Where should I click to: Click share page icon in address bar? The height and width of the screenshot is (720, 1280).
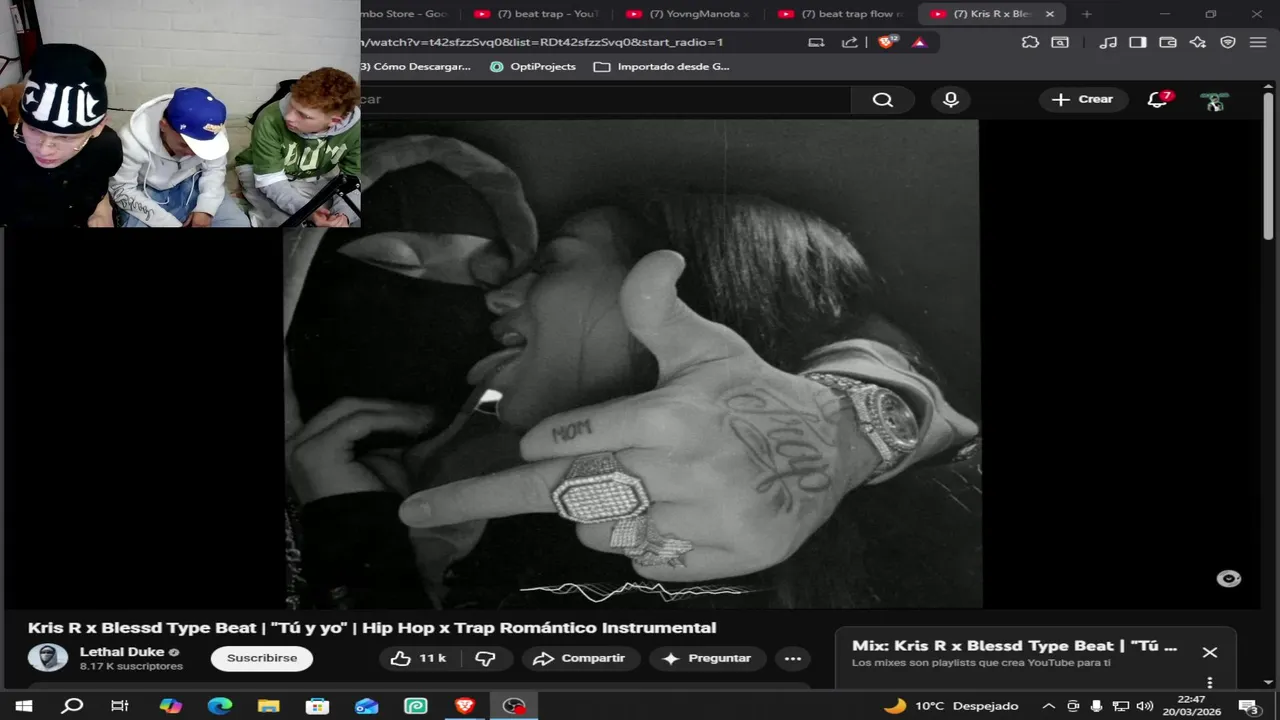coord(850,42)
